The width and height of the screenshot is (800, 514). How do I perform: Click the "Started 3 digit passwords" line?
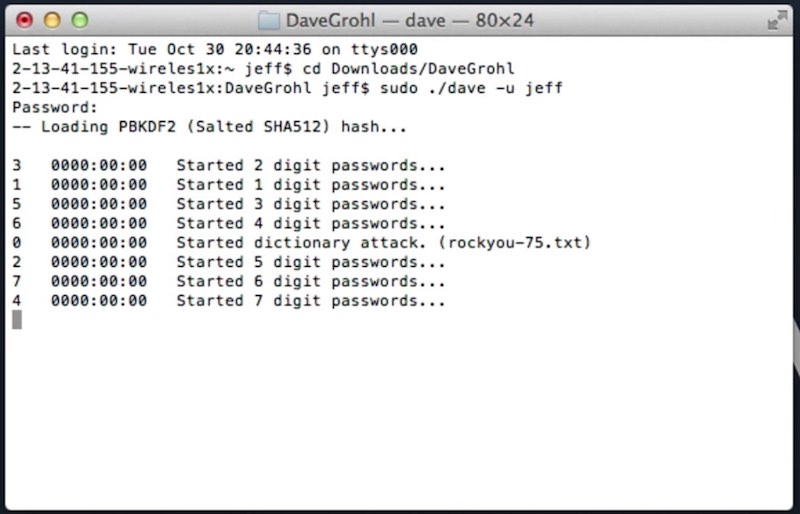pyautogui.click(x=310, y=204)
